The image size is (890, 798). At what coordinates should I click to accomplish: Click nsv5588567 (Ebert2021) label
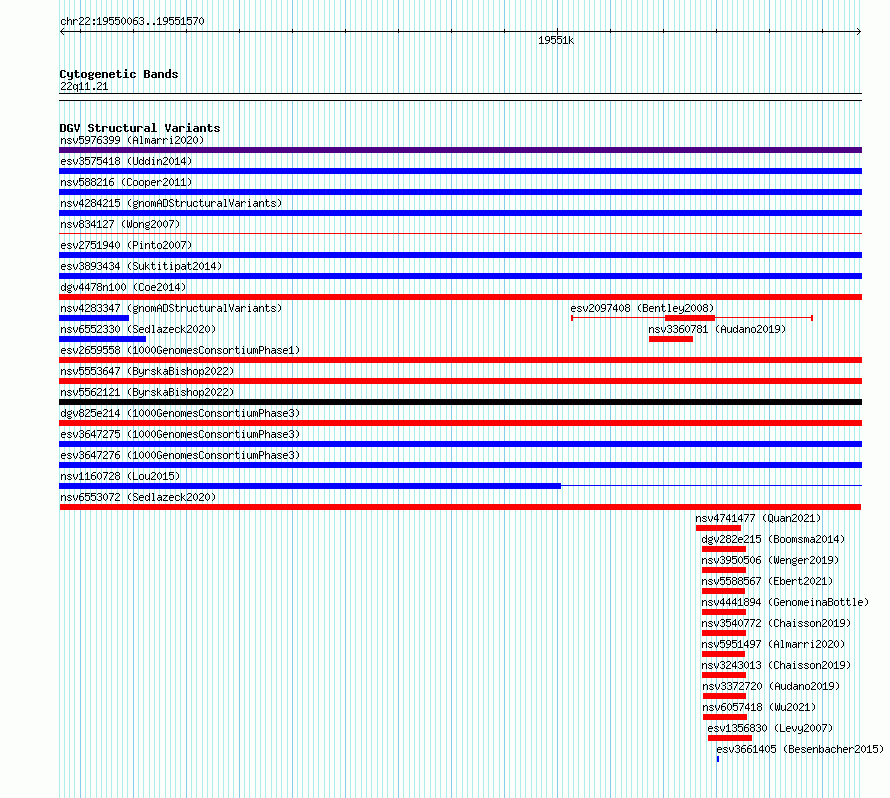click(767, 581)
